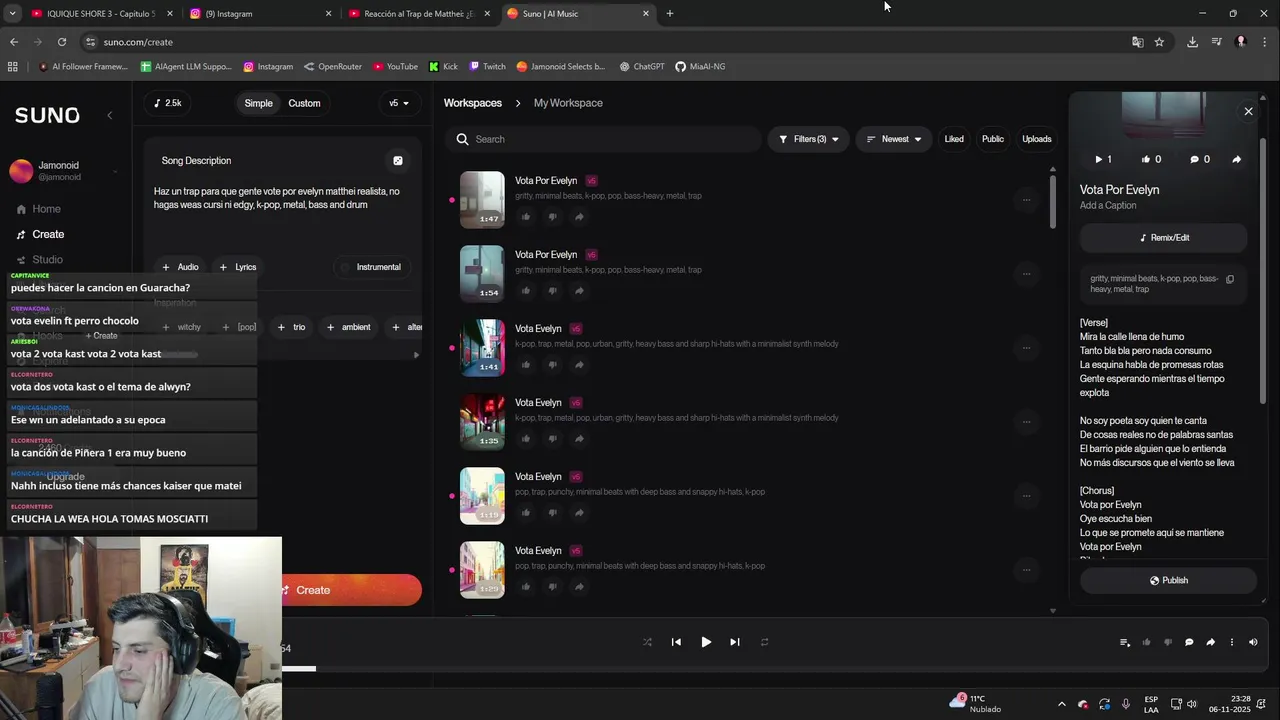Share the Vota Evelyn 1:35 track
Image resolution: width=1280 pixels, height=720 pixels.
tap(579, 439)
